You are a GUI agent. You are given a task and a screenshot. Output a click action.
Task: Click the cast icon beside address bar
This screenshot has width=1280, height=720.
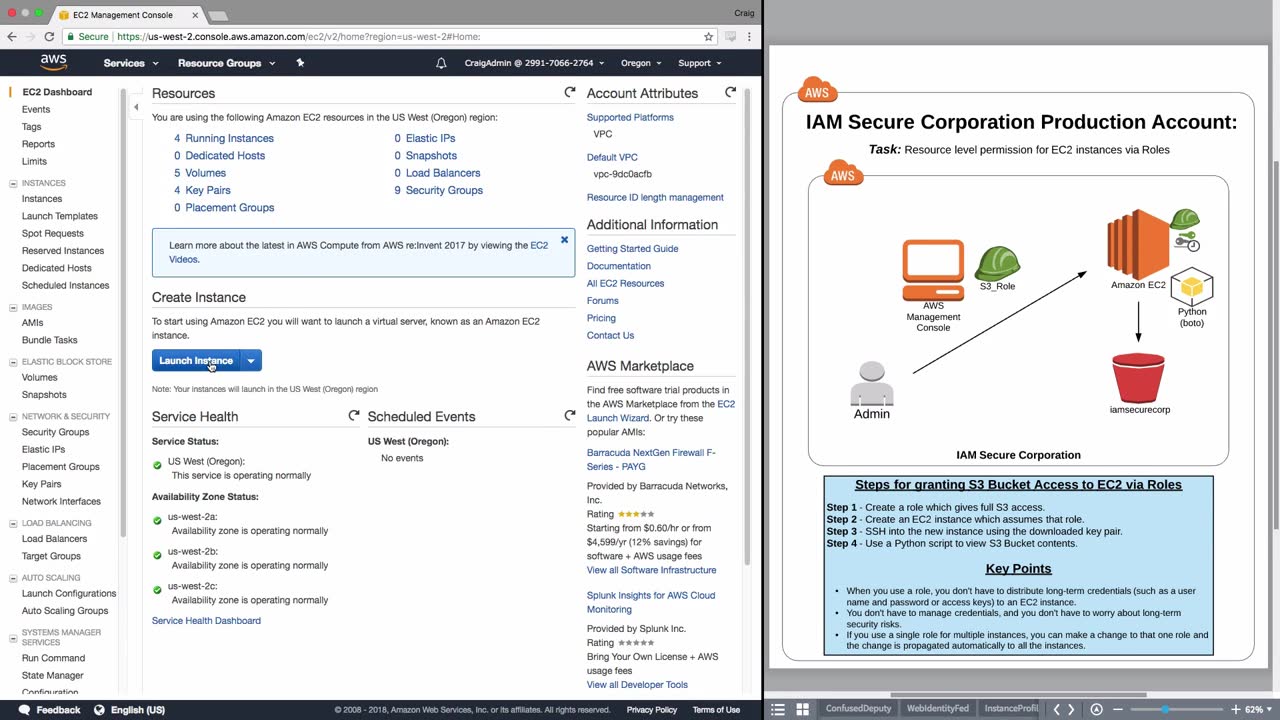(x=731, y=37)
